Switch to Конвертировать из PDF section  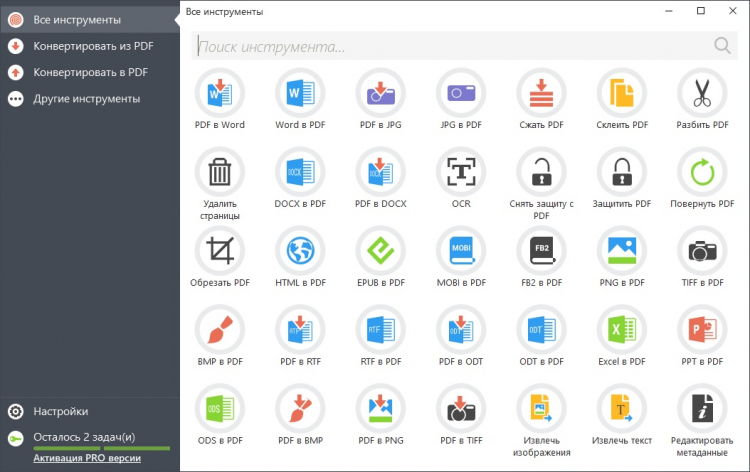[90, 46]
